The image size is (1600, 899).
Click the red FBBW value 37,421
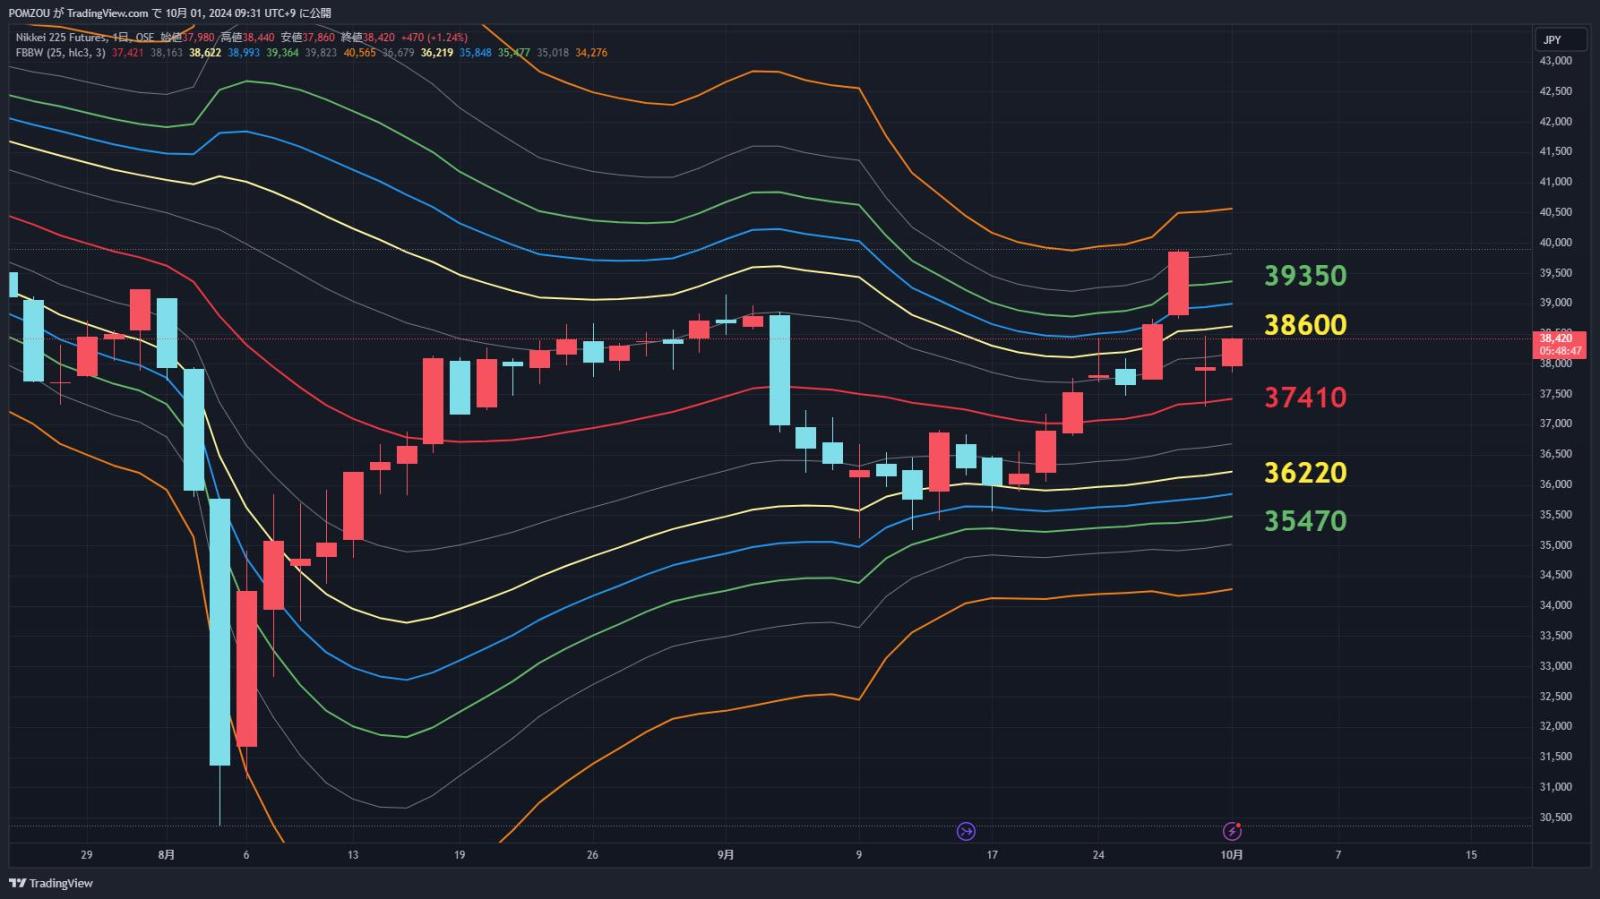[x=128, y=53]
